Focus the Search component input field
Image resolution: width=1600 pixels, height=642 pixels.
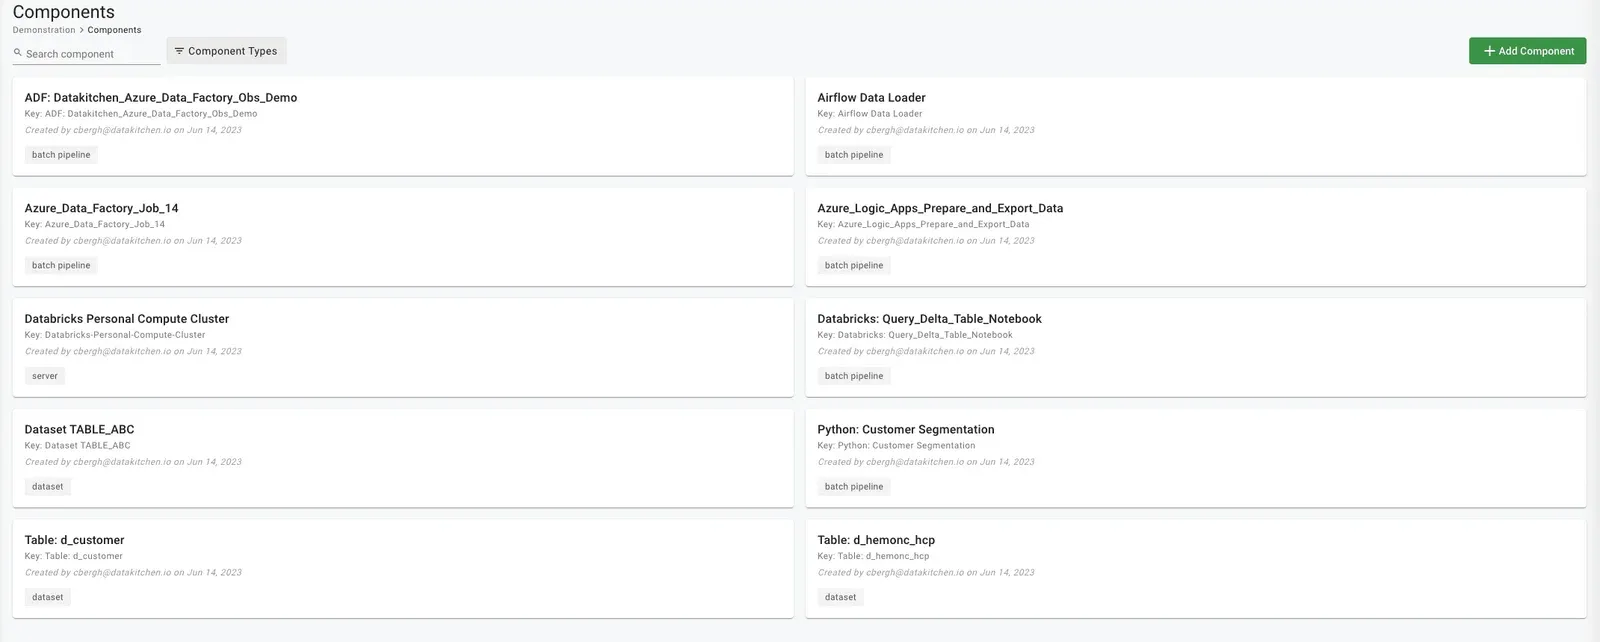[x=90, y=54]
